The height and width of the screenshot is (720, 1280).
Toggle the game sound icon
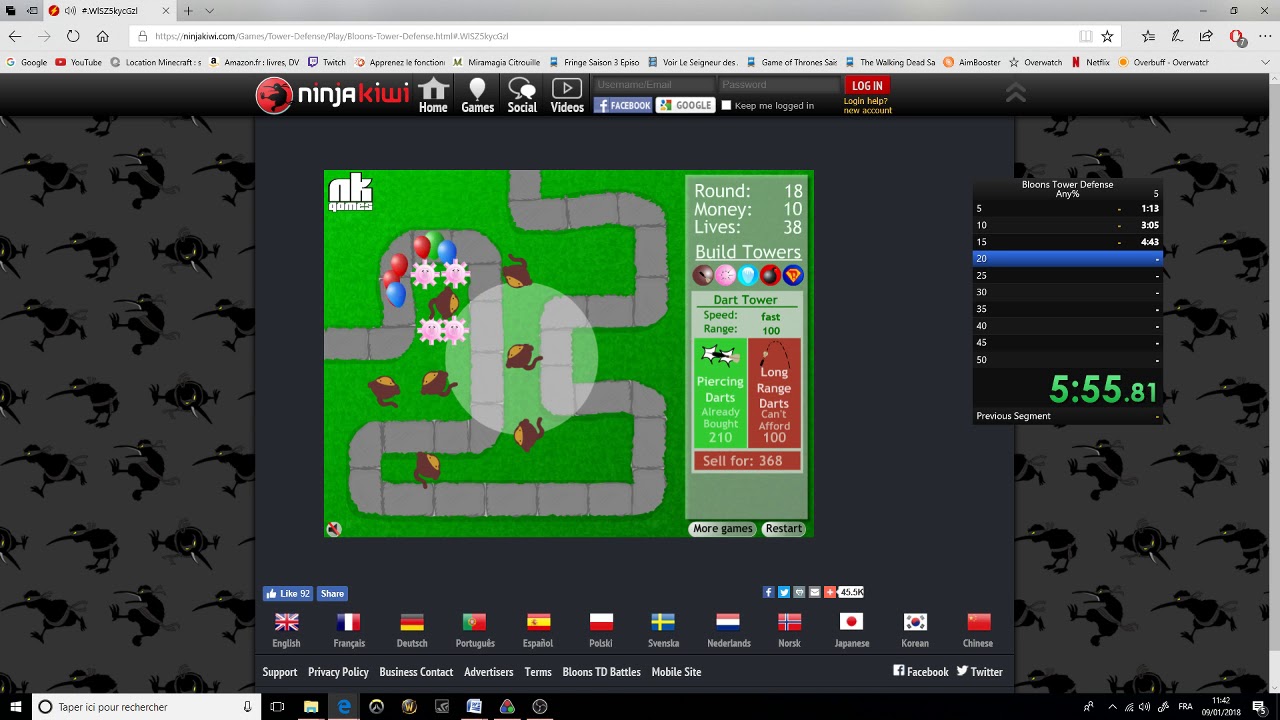point(334,529)
